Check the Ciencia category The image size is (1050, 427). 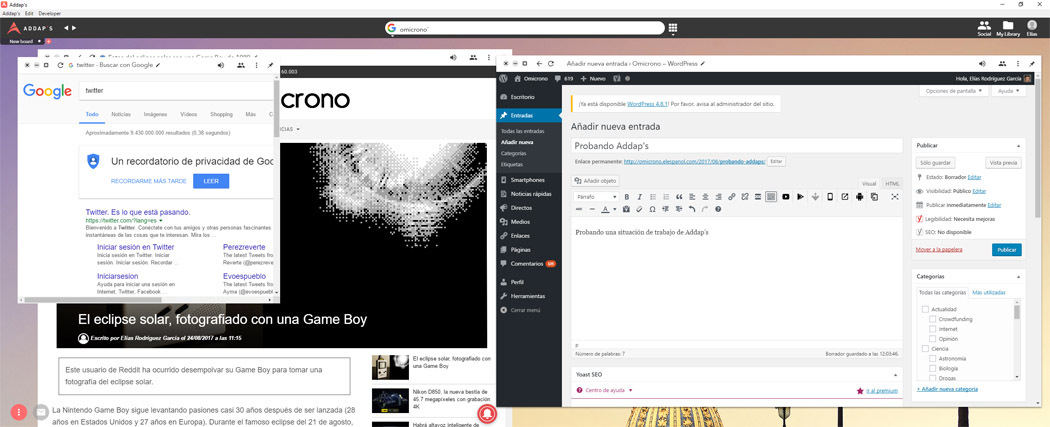(x=925, y=349)
